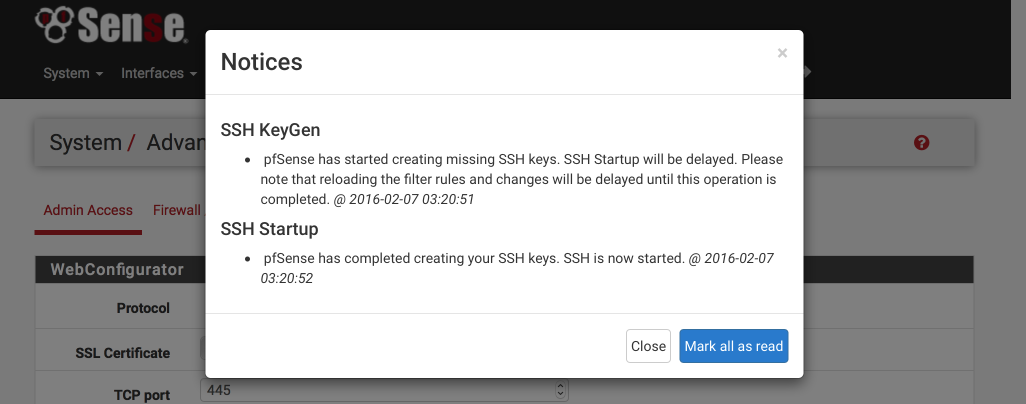Dismiss the Notices dialog with the × icon
This screenshot has width=1026, height=404.
coord(782,53)
